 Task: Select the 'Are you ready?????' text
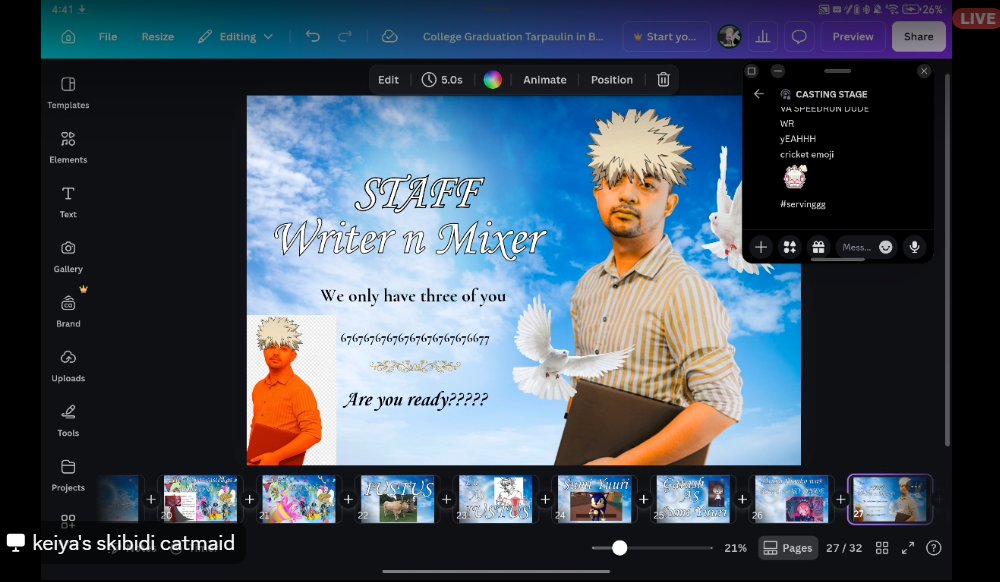pyautogui.click(x=415, y=400)
